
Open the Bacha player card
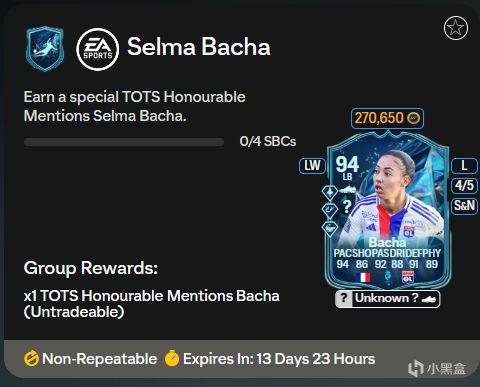(x=388, y=210)
